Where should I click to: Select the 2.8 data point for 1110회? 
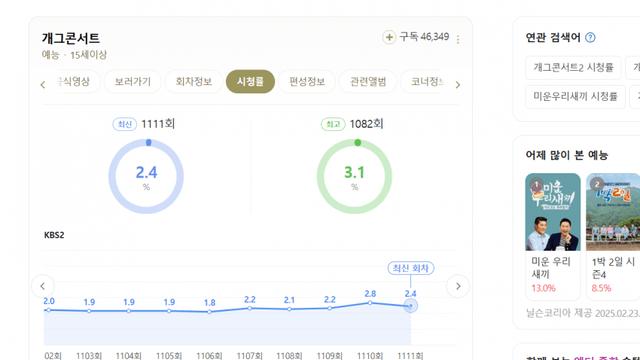point(370,303)
